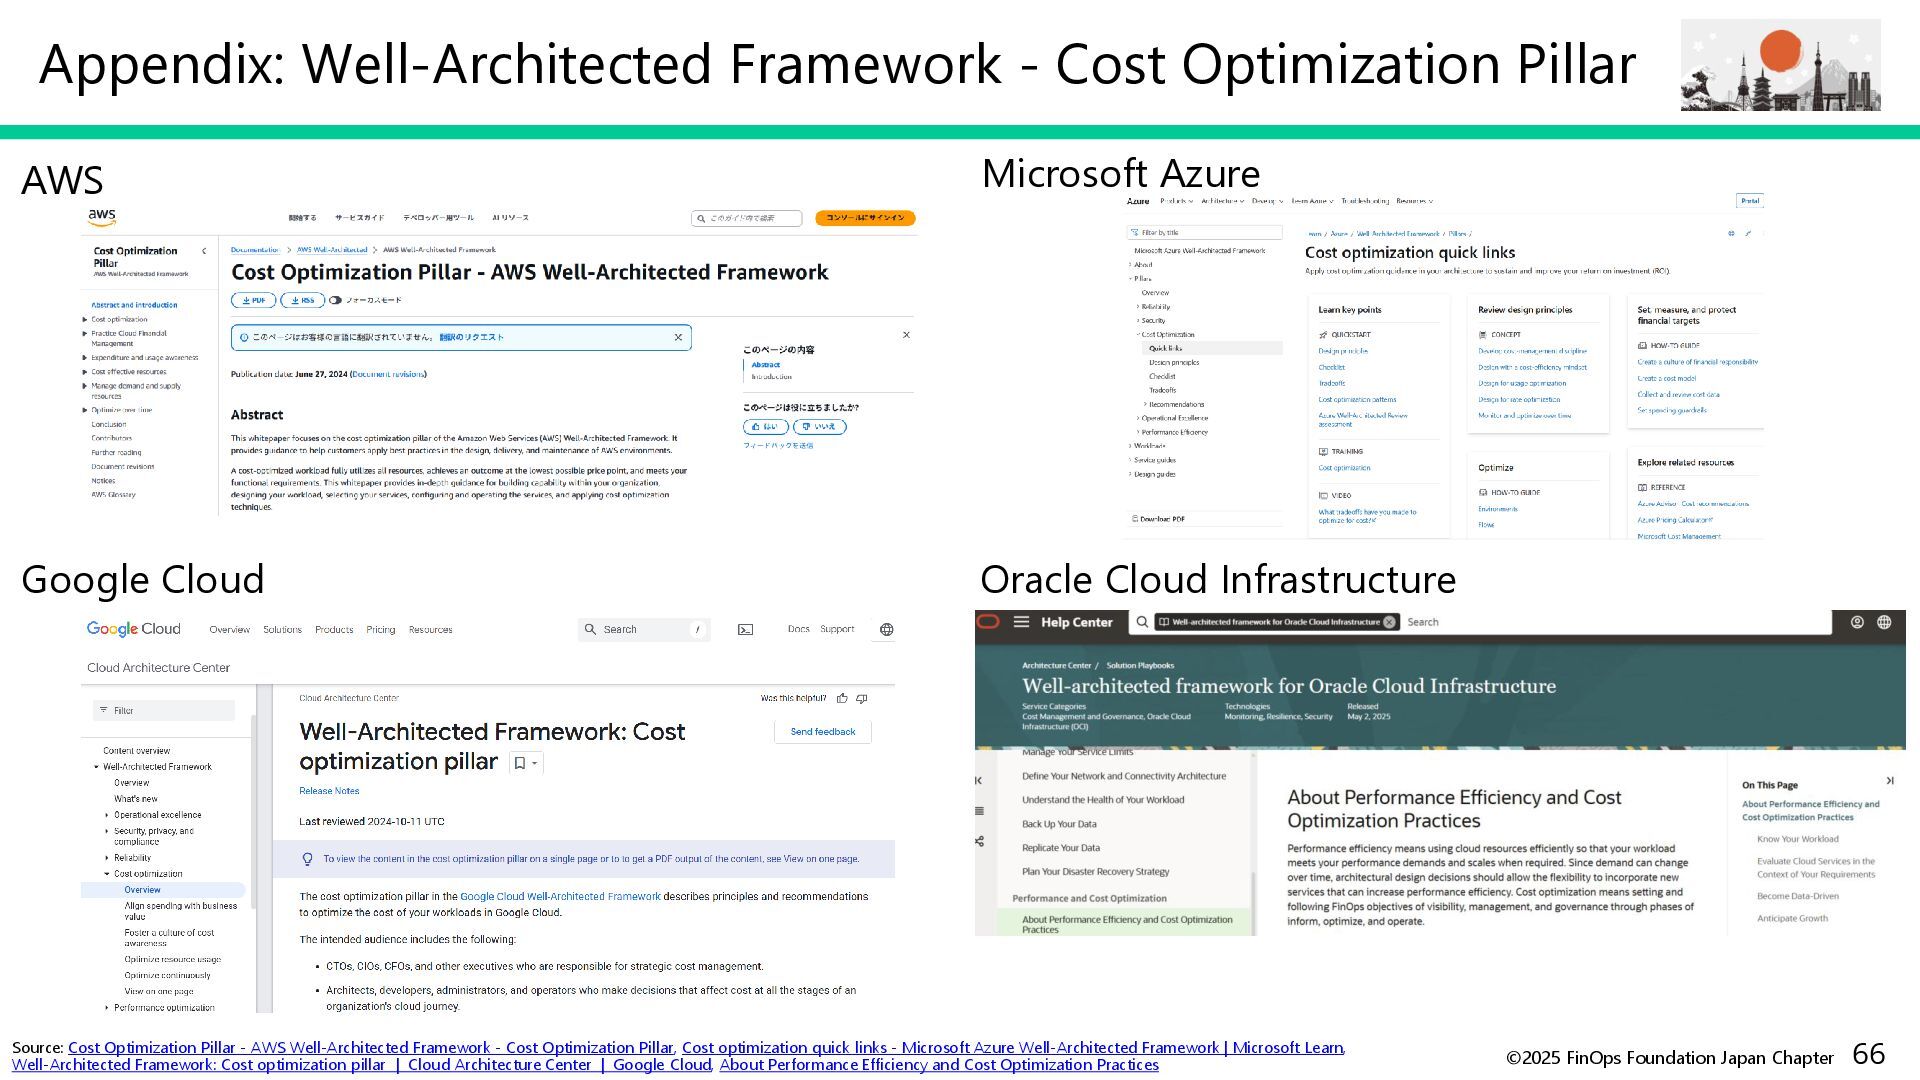1920x1080 pixels.
Task: Focus Azure Filter by title field
Action: pos(1204,232)
